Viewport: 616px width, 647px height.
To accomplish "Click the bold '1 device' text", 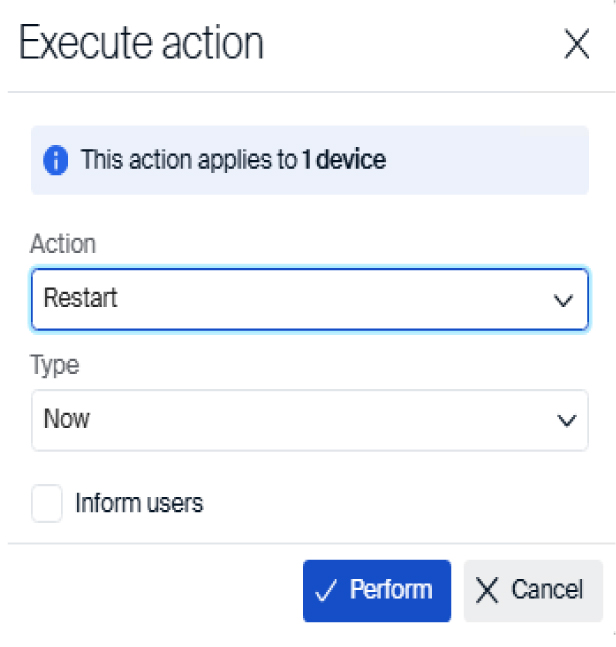I will click(344, 160).
